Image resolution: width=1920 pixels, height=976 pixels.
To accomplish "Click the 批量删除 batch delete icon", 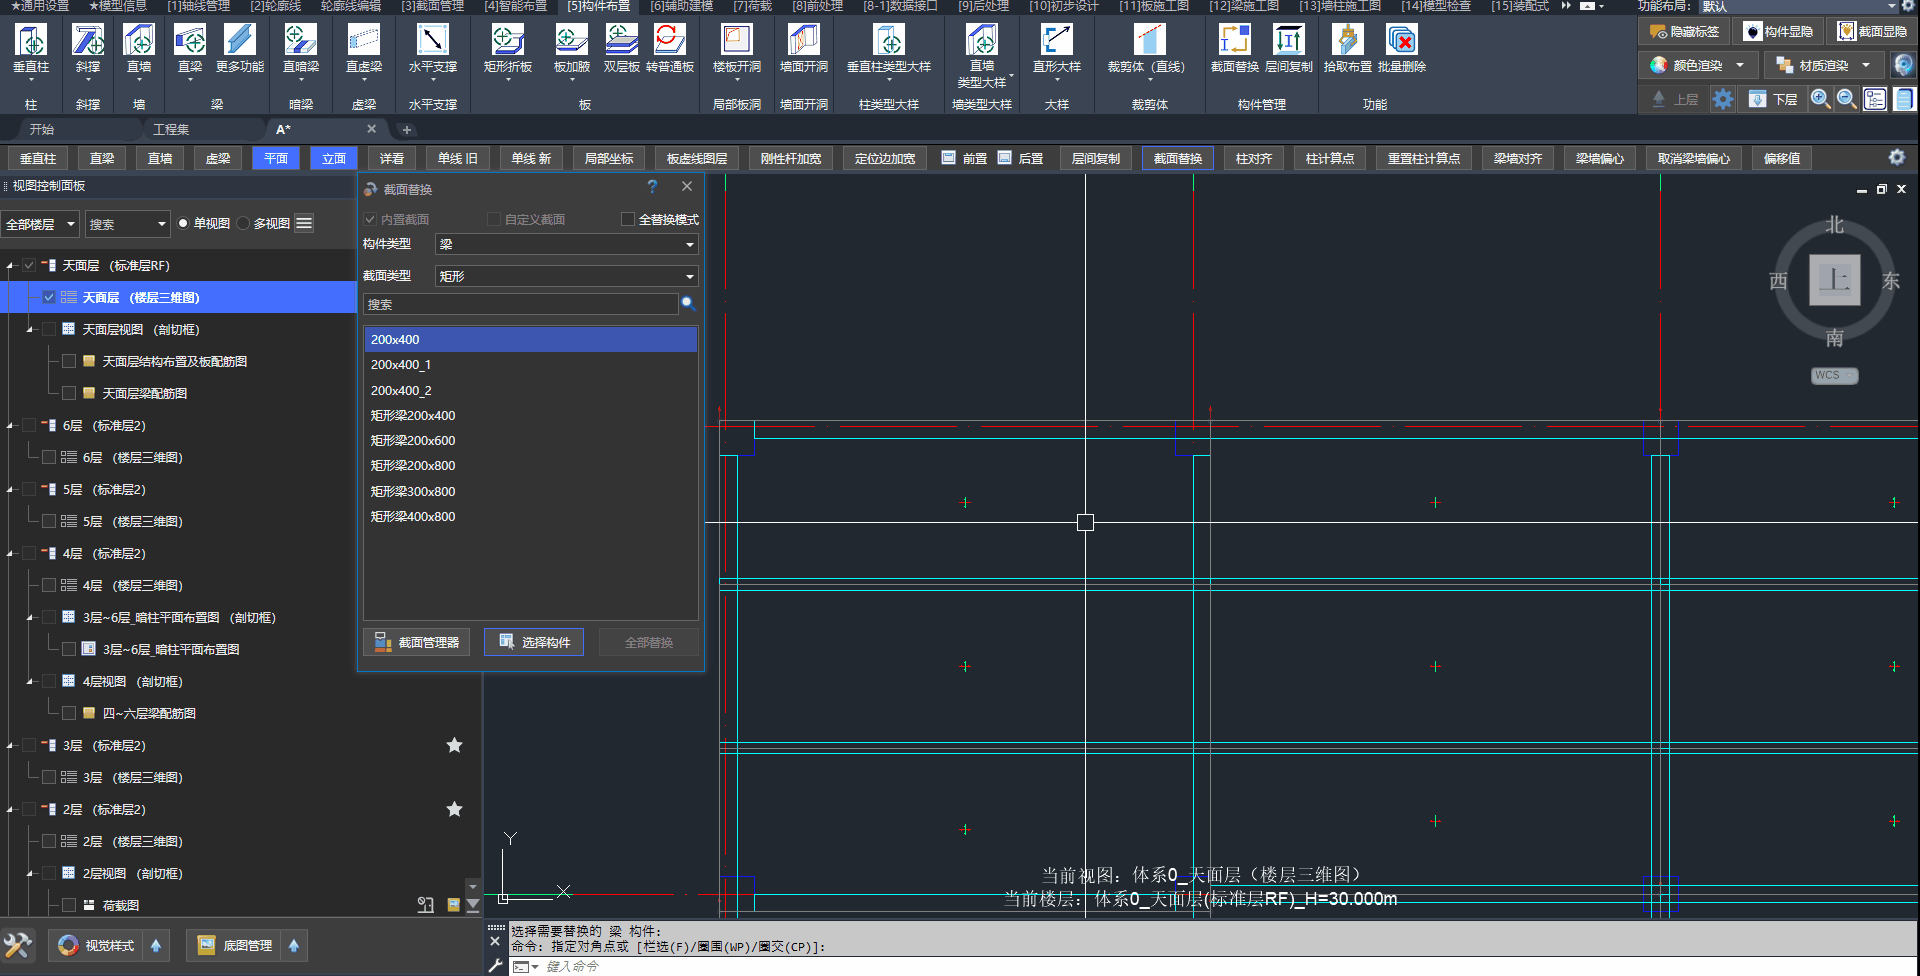I will click(x=1402, y=42).
